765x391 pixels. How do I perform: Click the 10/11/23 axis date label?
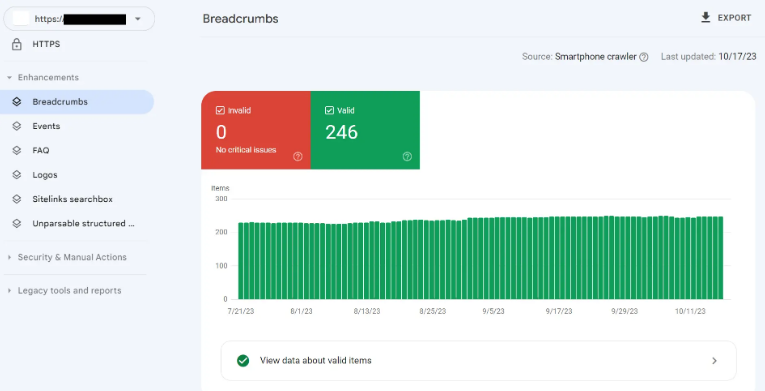690,311
